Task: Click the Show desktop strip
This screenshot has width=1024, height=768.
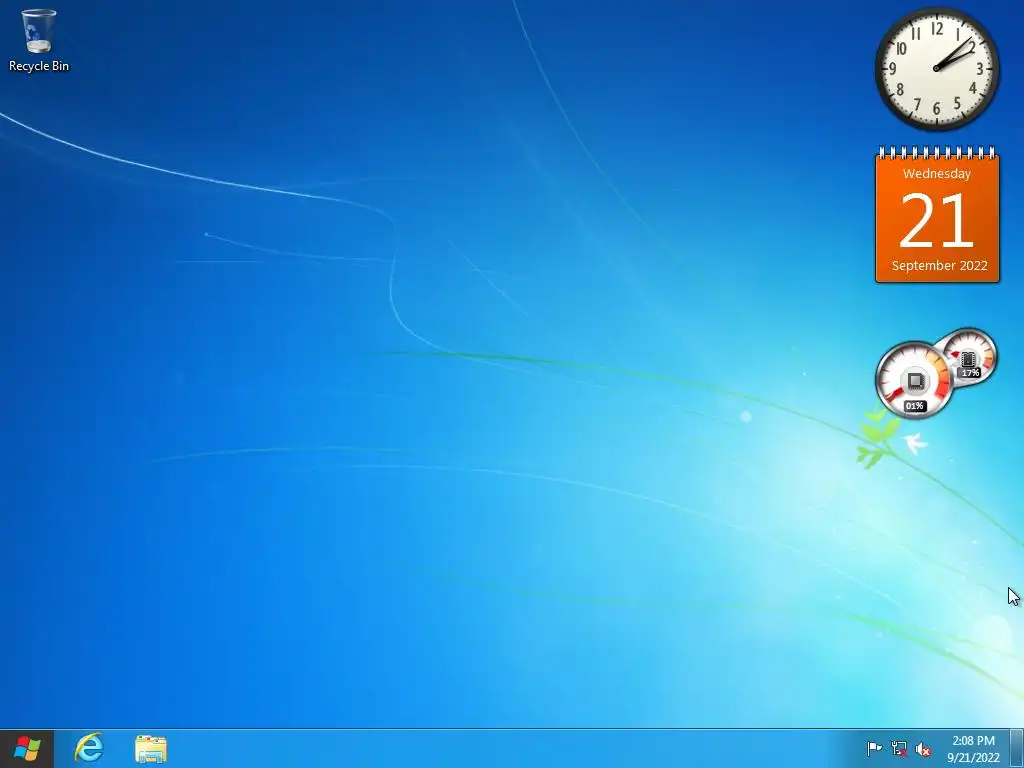Action: (x=1017, y=748)
